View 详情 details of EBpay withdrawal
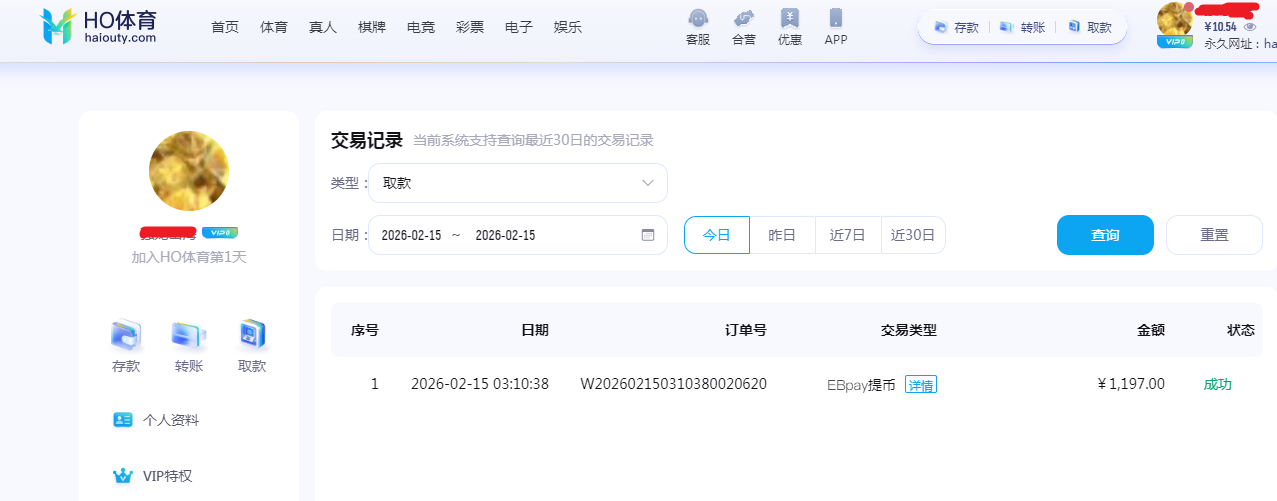The image size is (1277, 501). point(921,385)
